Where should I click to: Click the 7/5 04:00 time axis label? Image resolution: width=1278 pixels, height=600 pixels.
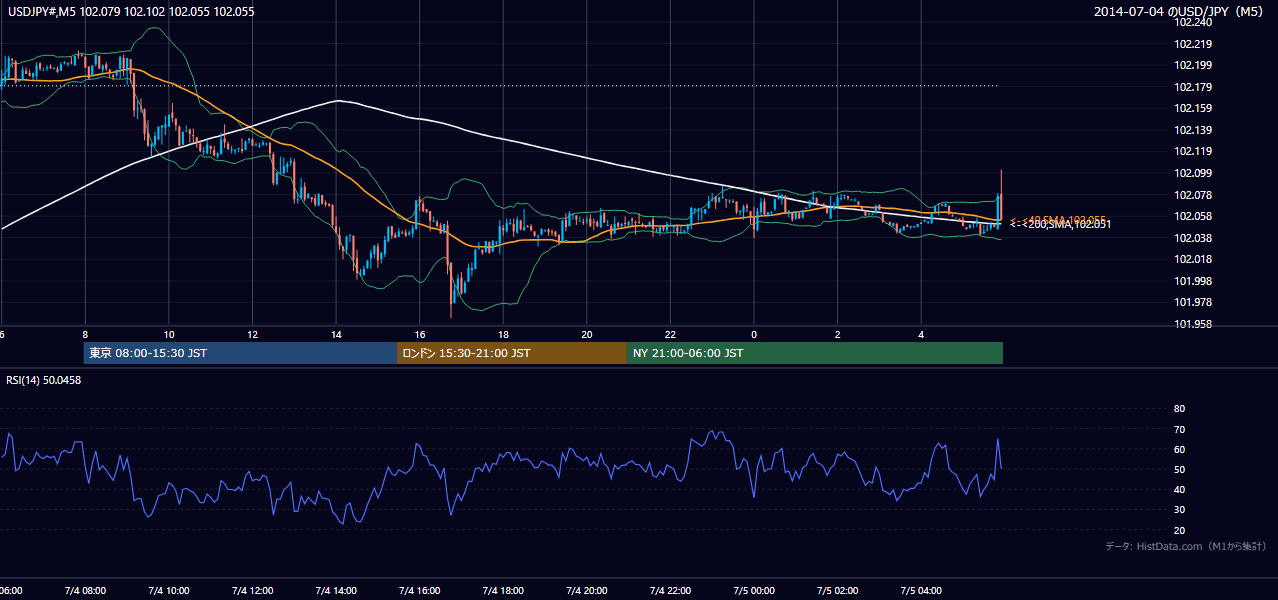click(921, 590)
